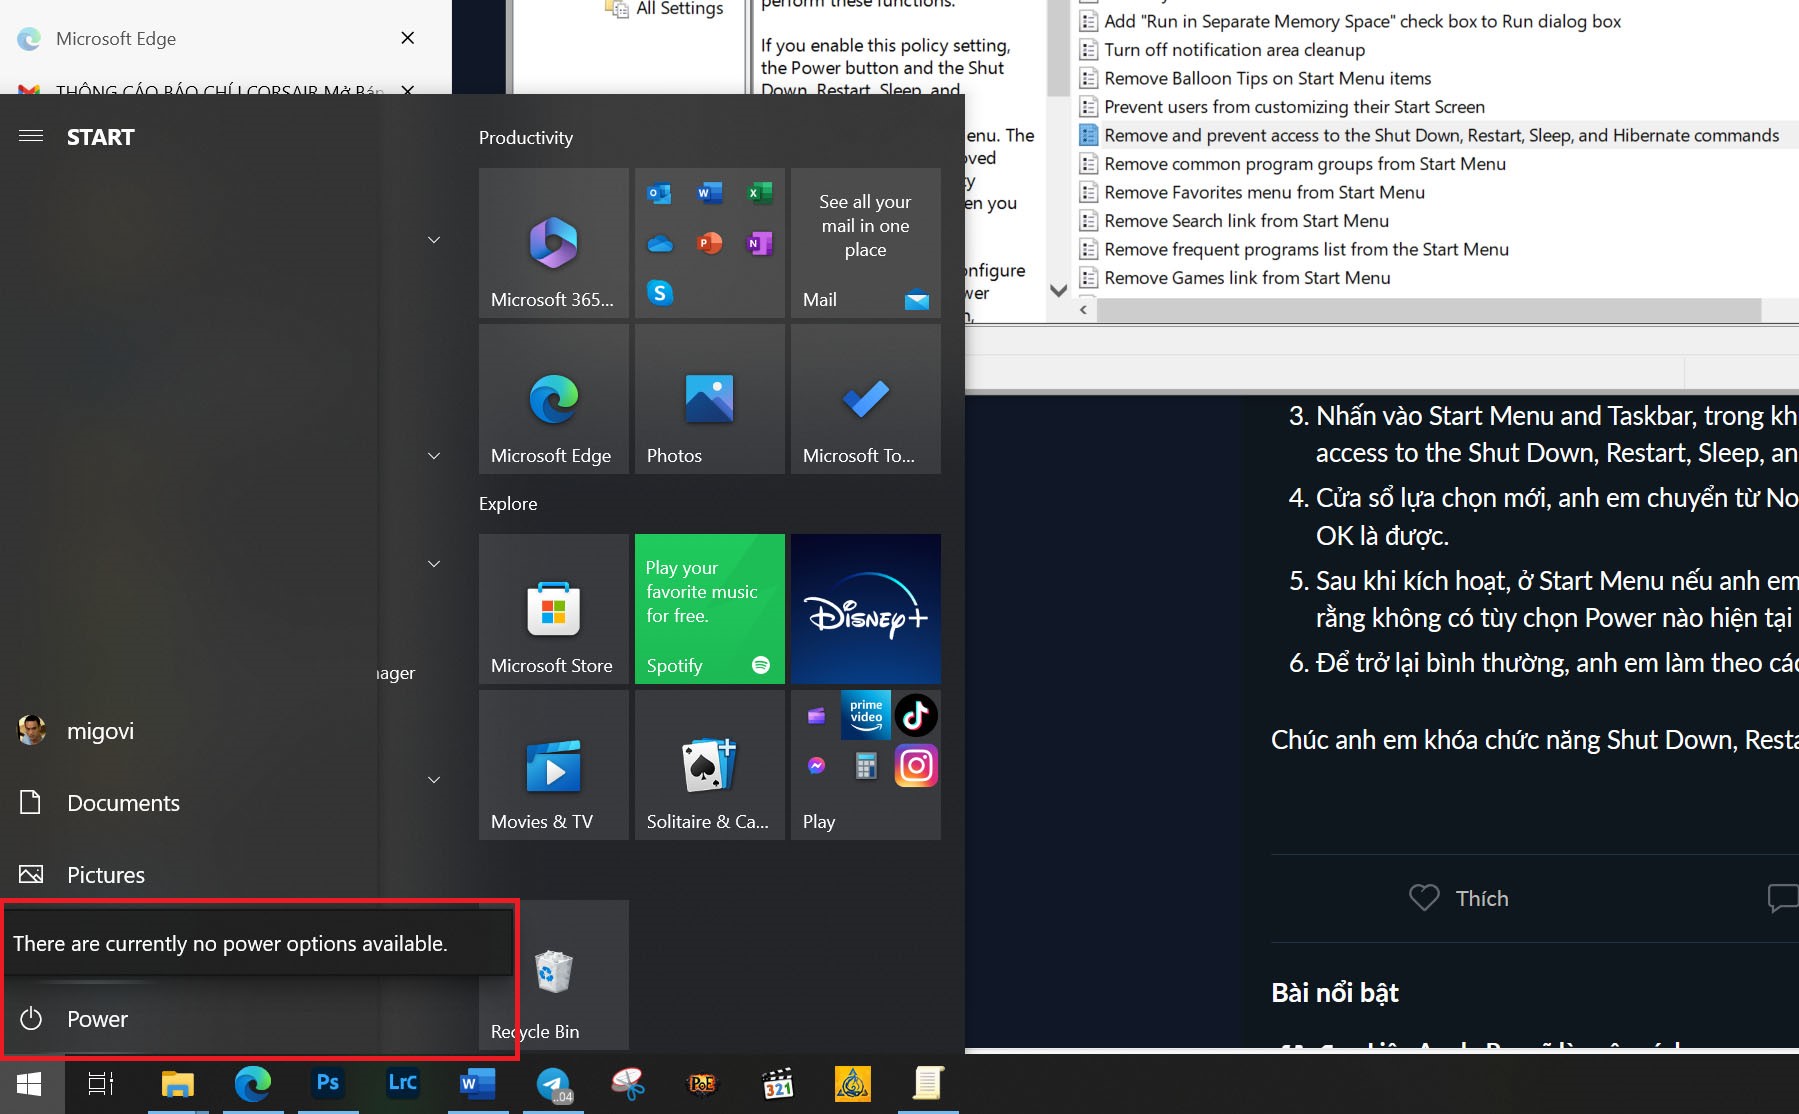
Task: Launch Word from the Office tile folder
Action: 710,193
